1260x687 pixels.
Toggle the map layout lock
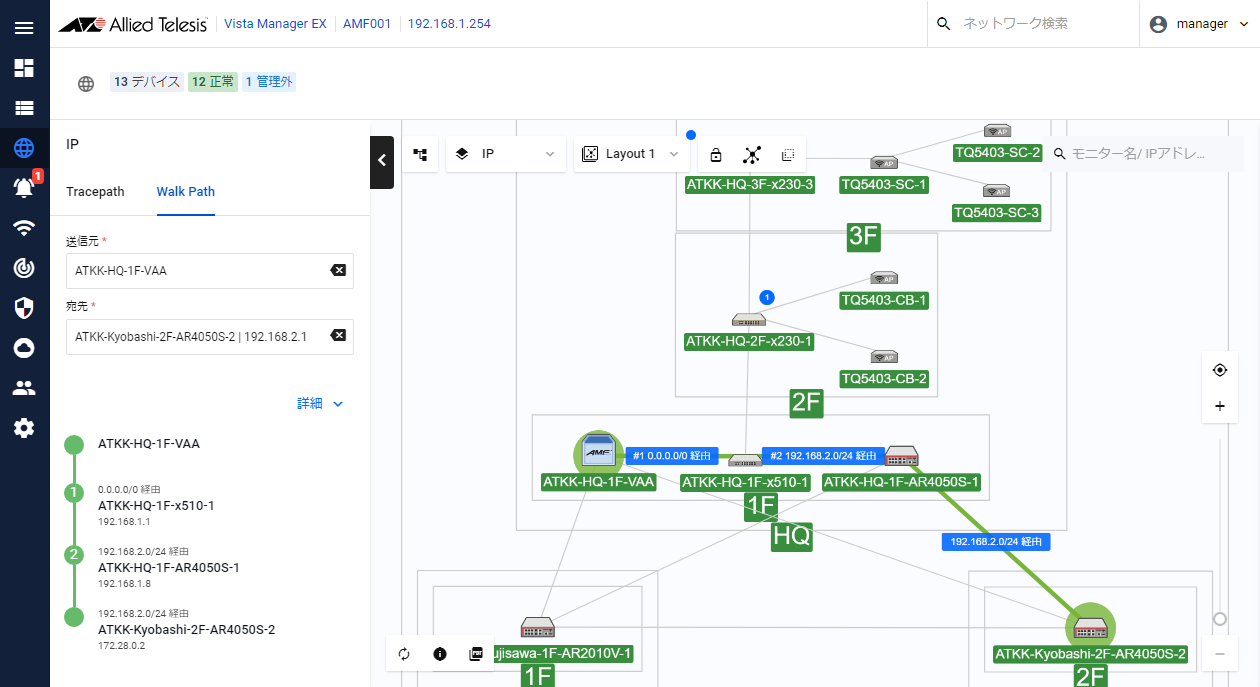pyautogui.click(x=716, y=155)
